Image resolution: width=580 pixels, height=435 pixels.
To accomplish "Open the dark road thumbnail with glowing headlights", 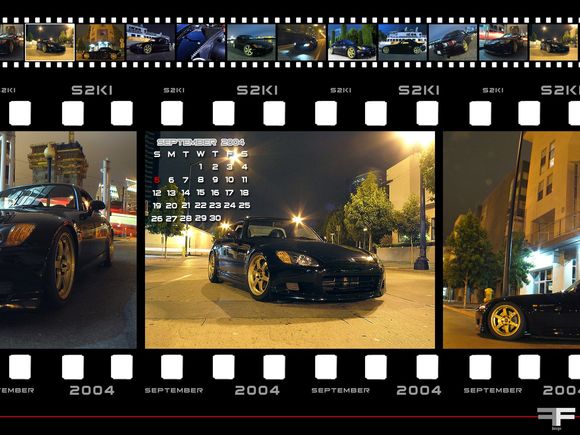I will tap(301, 42).
